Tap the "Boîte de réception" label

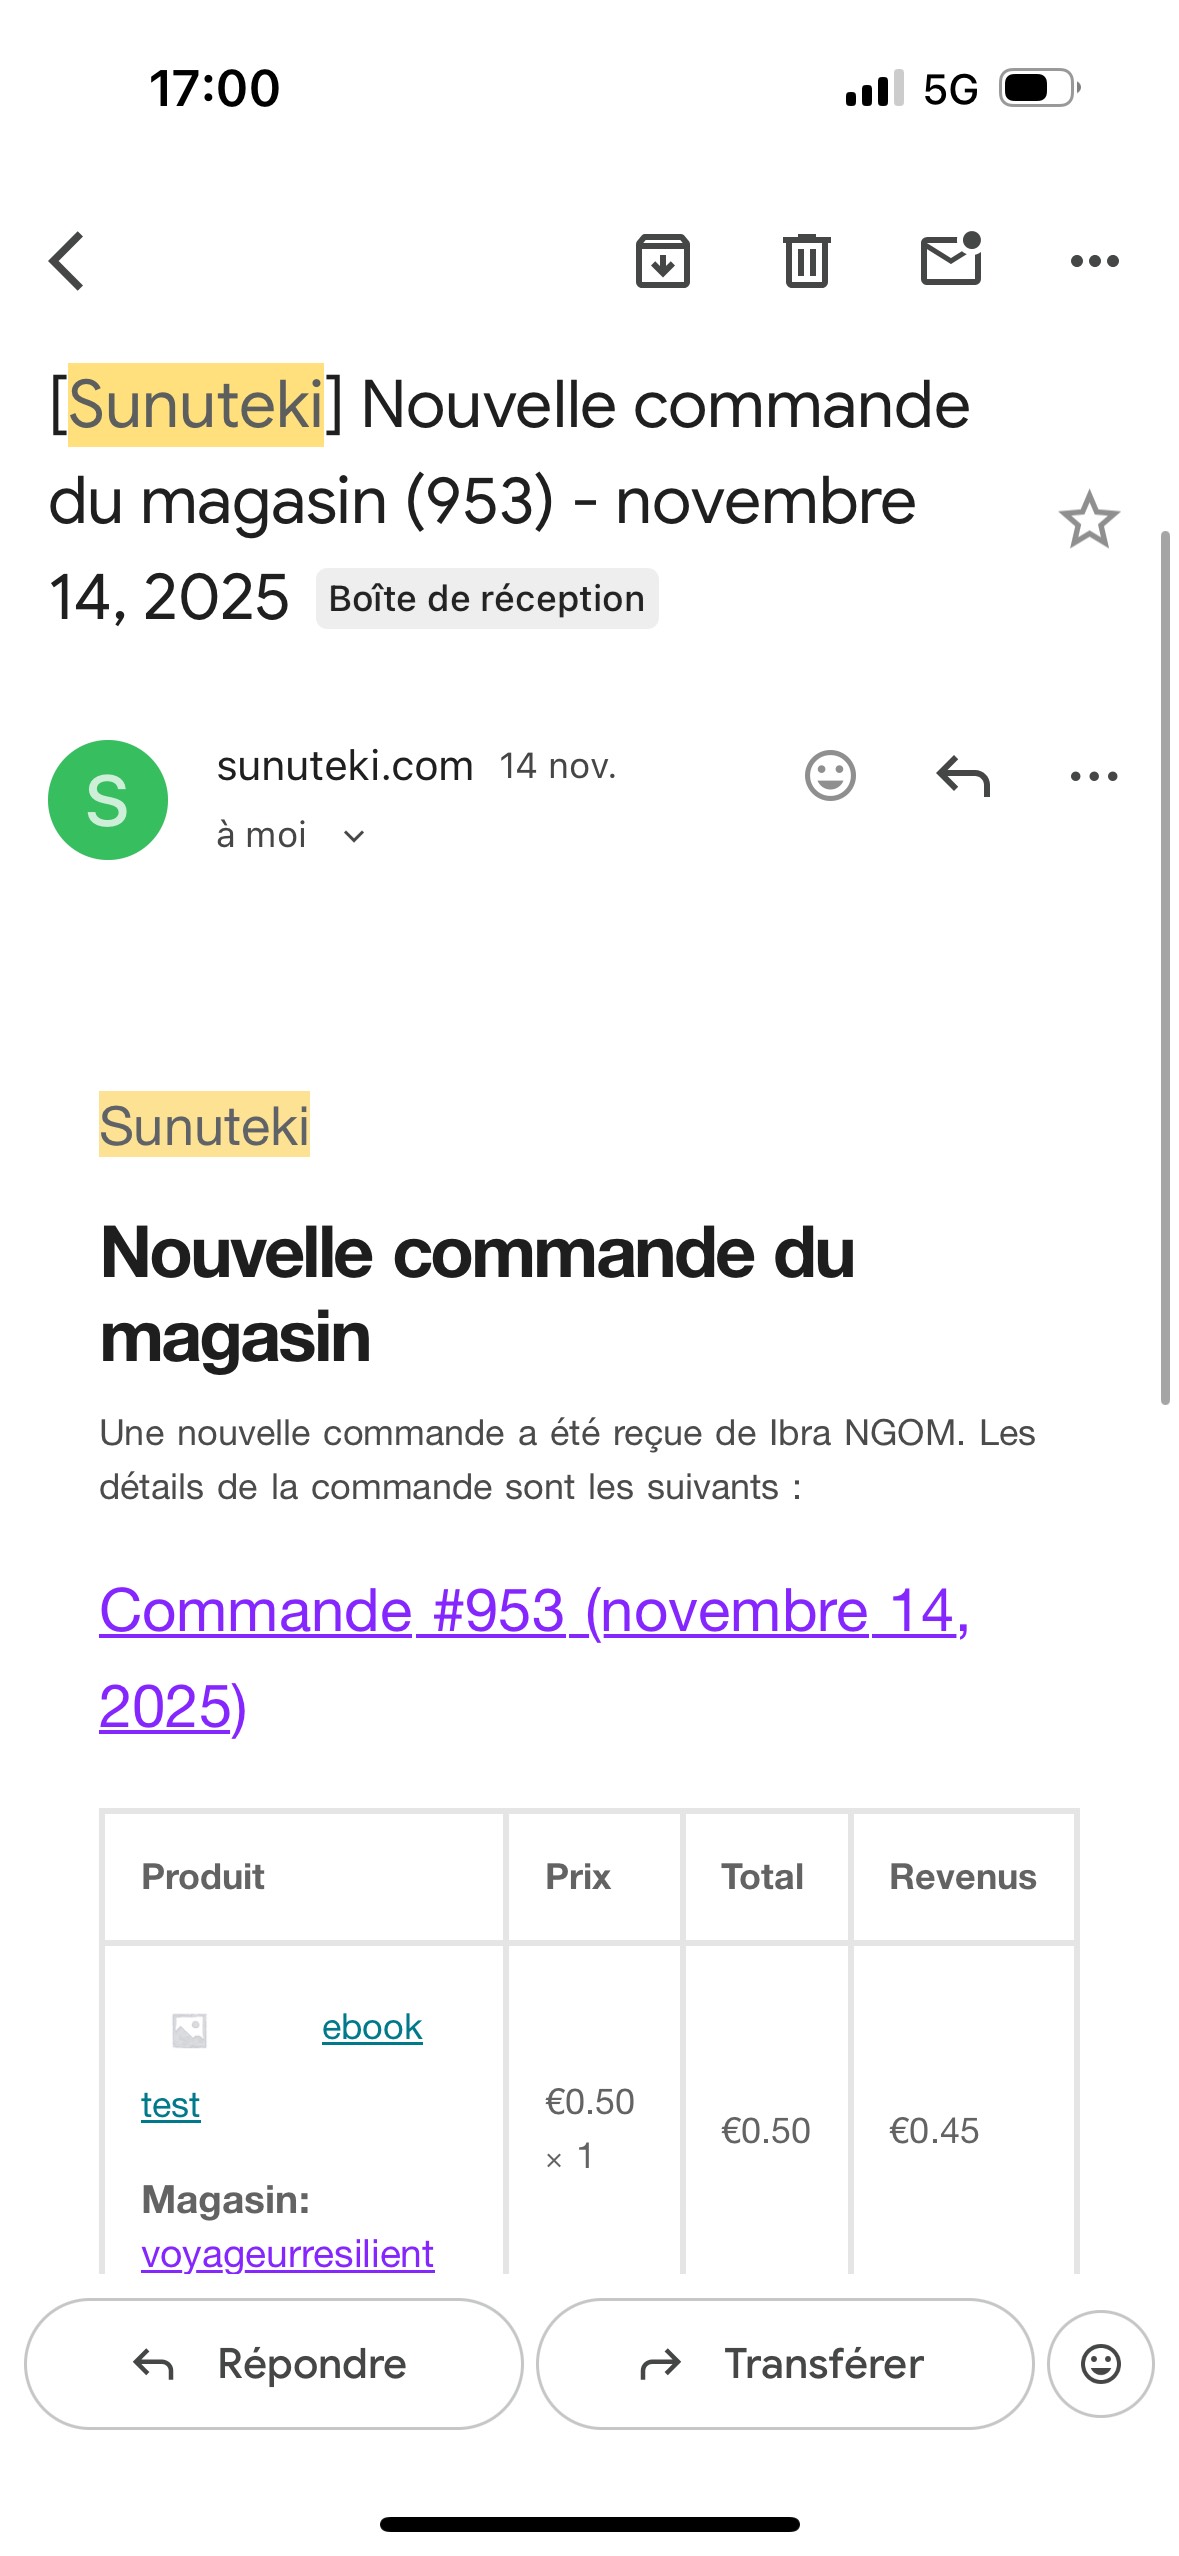(x=487, y=599)
